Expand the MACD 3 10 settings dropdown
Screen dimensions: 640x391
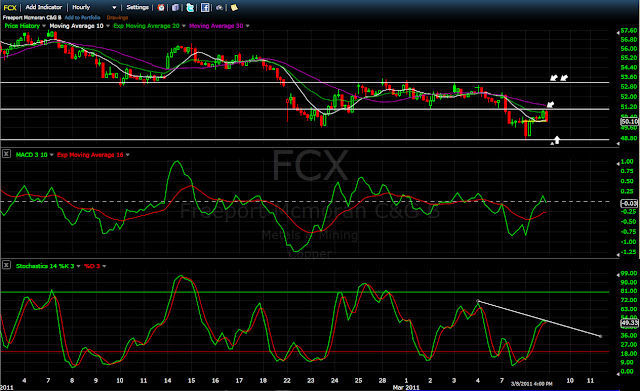[x=51, y=155]
